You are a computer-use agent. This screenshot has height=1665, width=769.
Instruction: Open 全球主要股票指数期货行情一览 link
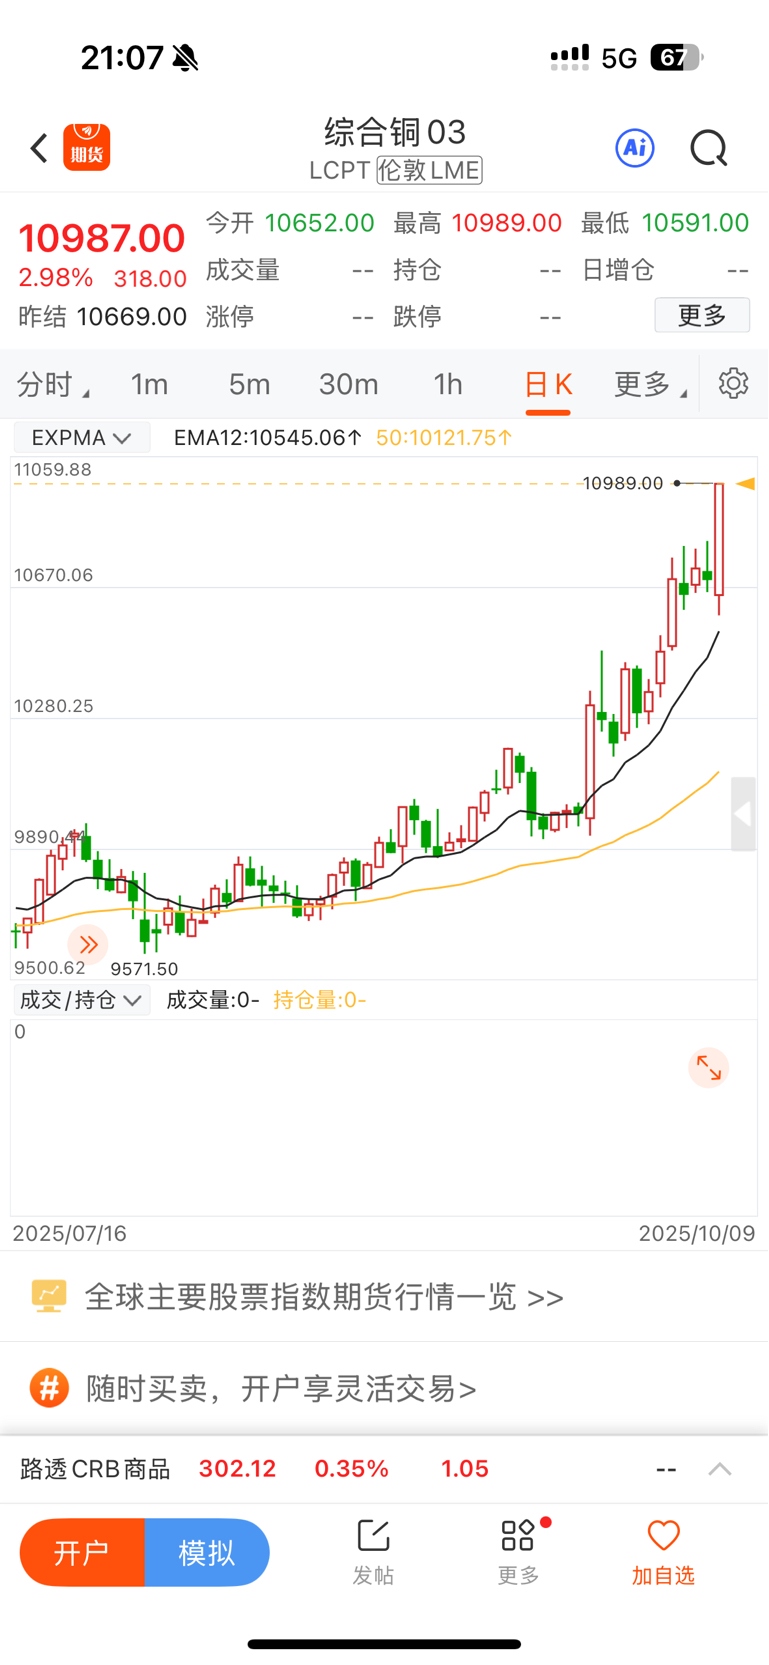324,1297
